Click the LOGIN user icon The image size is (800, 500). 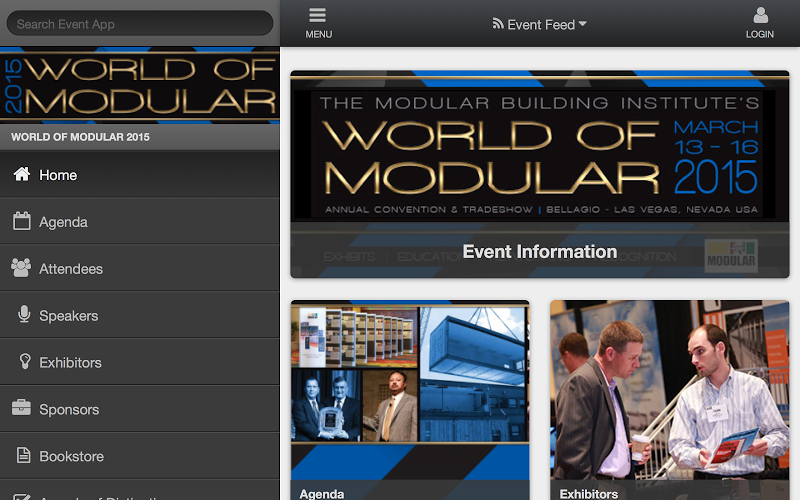click(x=760, y=15)
